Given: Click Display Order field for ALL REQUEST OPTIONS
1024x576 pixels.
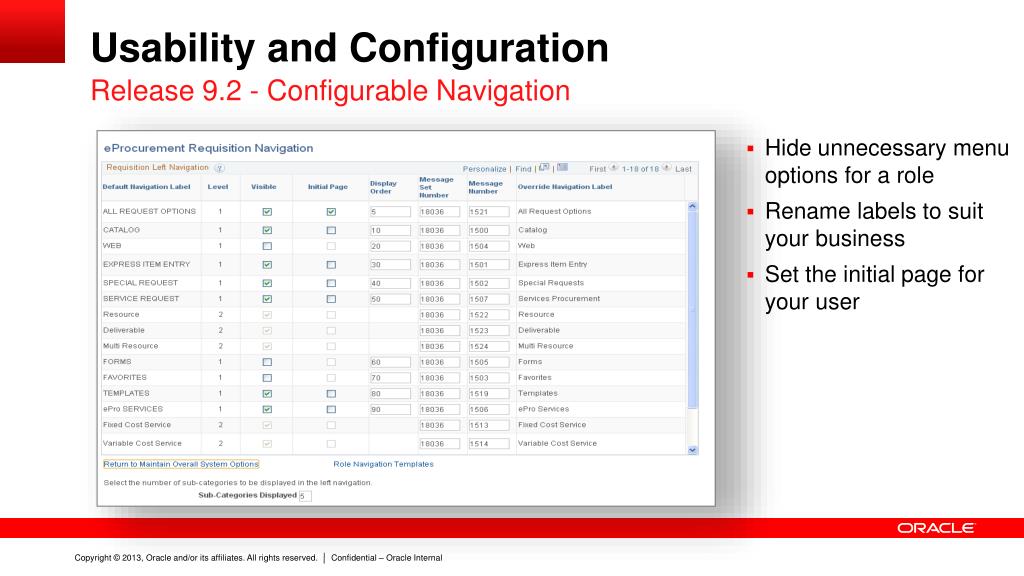Looking at the screenshot, I should click(390, 212).
